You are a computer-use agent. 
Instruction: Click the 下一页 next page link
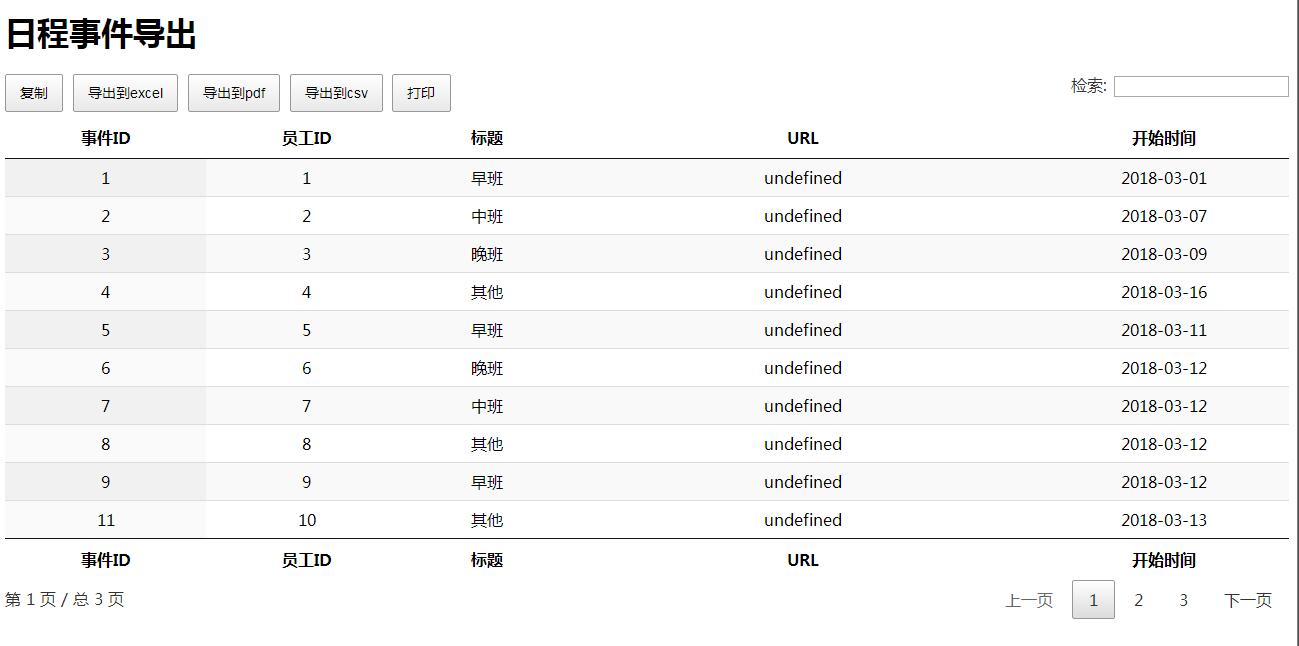pyautogui.click(x=1248, y=600)
